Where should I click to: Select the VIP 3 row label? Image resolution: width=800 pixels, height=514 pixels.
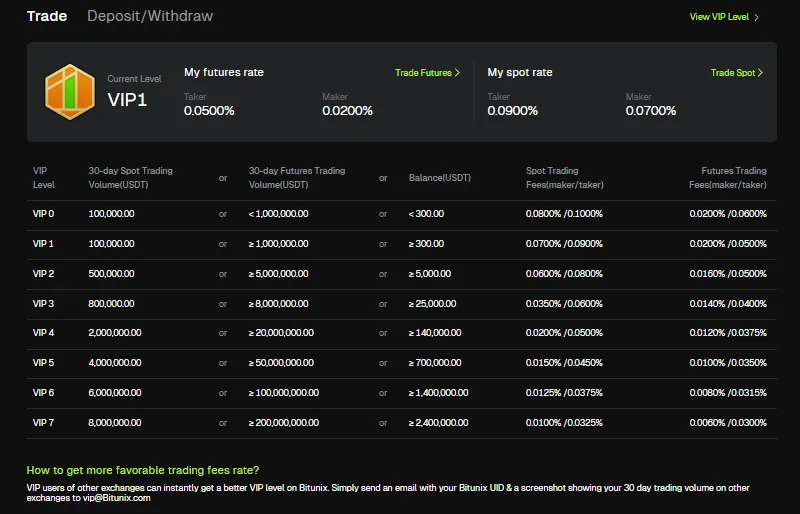point(43,304)
